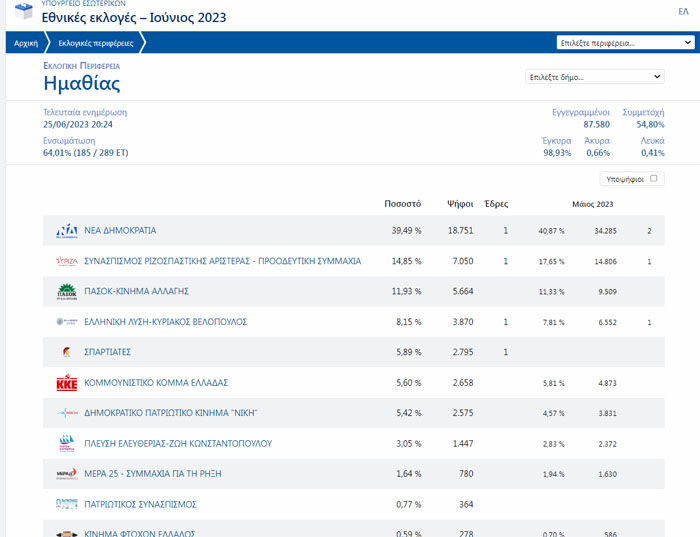Viewport: 700px width, 537px height.
Task: Click the Νέα Δημοκρατία party logo
Action: click(67, 231)
